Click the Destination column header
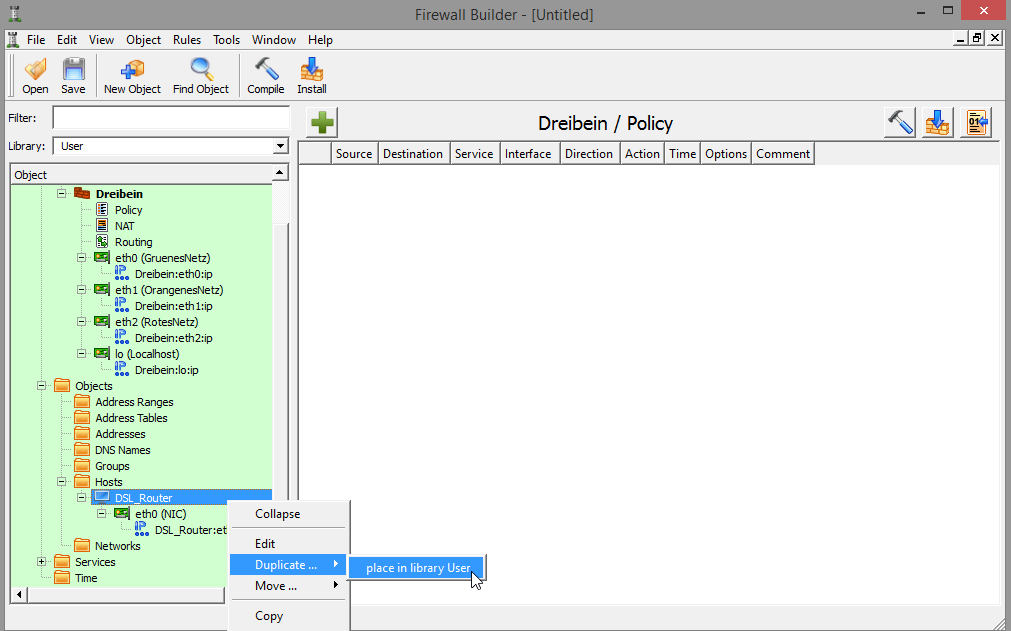The image size is (1011, 631). (x=412, y=154)
